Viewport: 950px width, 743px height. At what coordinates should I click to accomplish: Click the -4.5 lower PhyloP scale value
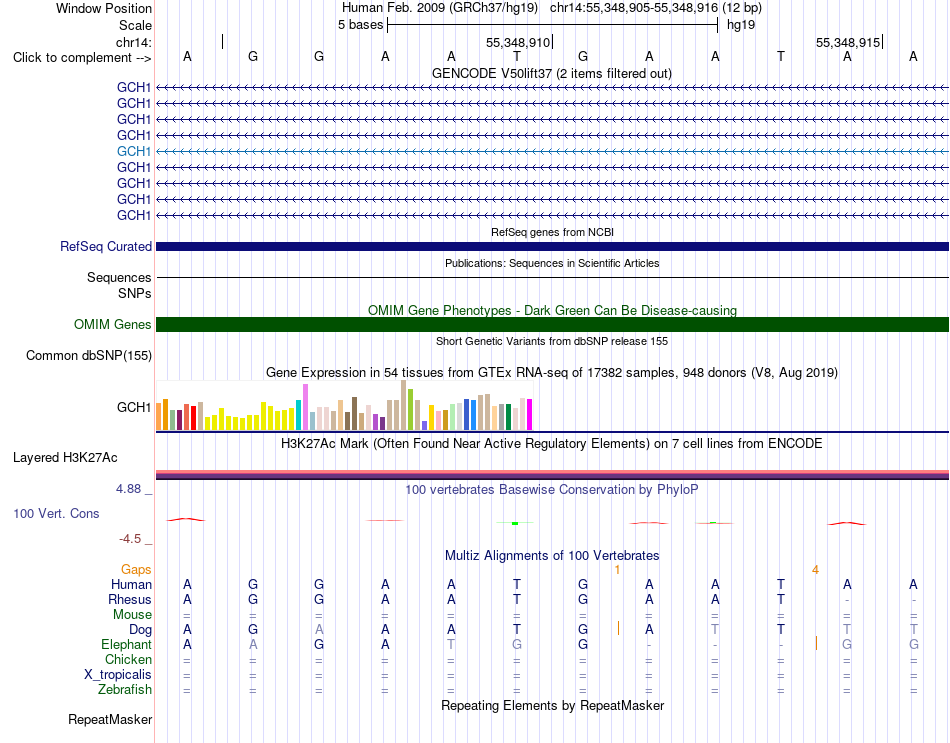[x=130, y=539]
